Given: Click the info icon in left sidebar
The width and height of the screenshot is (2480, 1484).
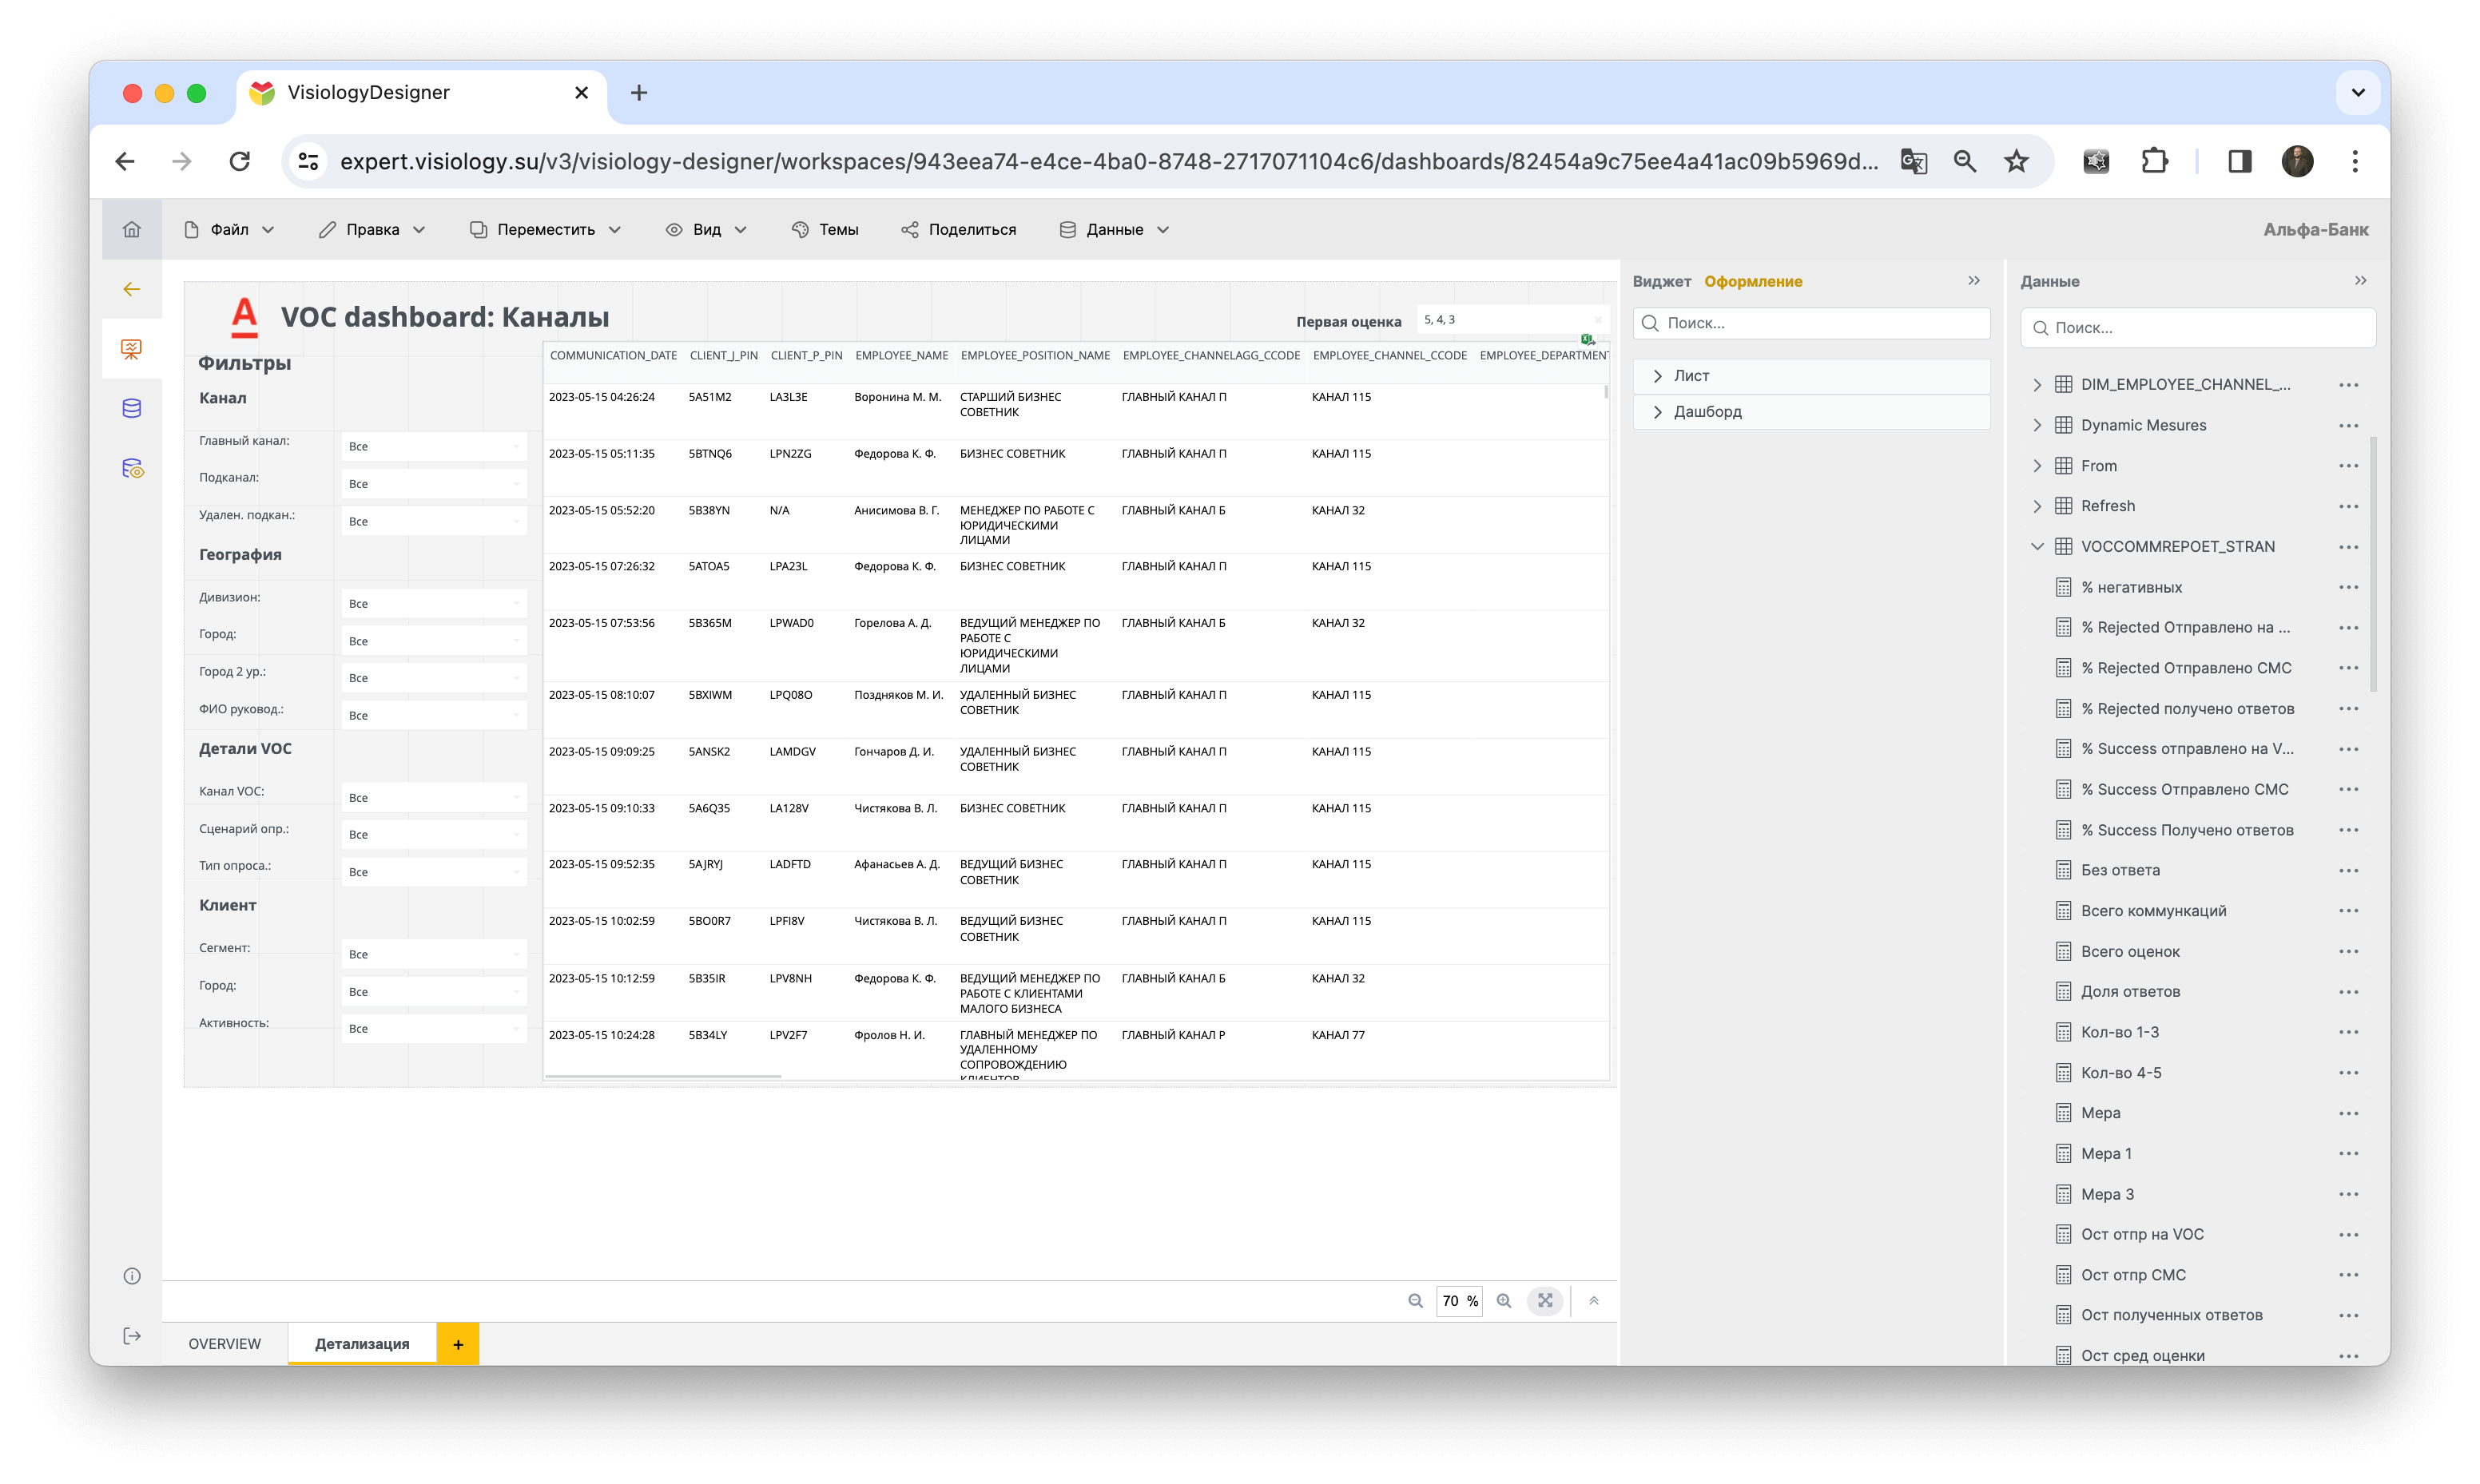Looking at the screenshot, I should [x=131, y=1276].
